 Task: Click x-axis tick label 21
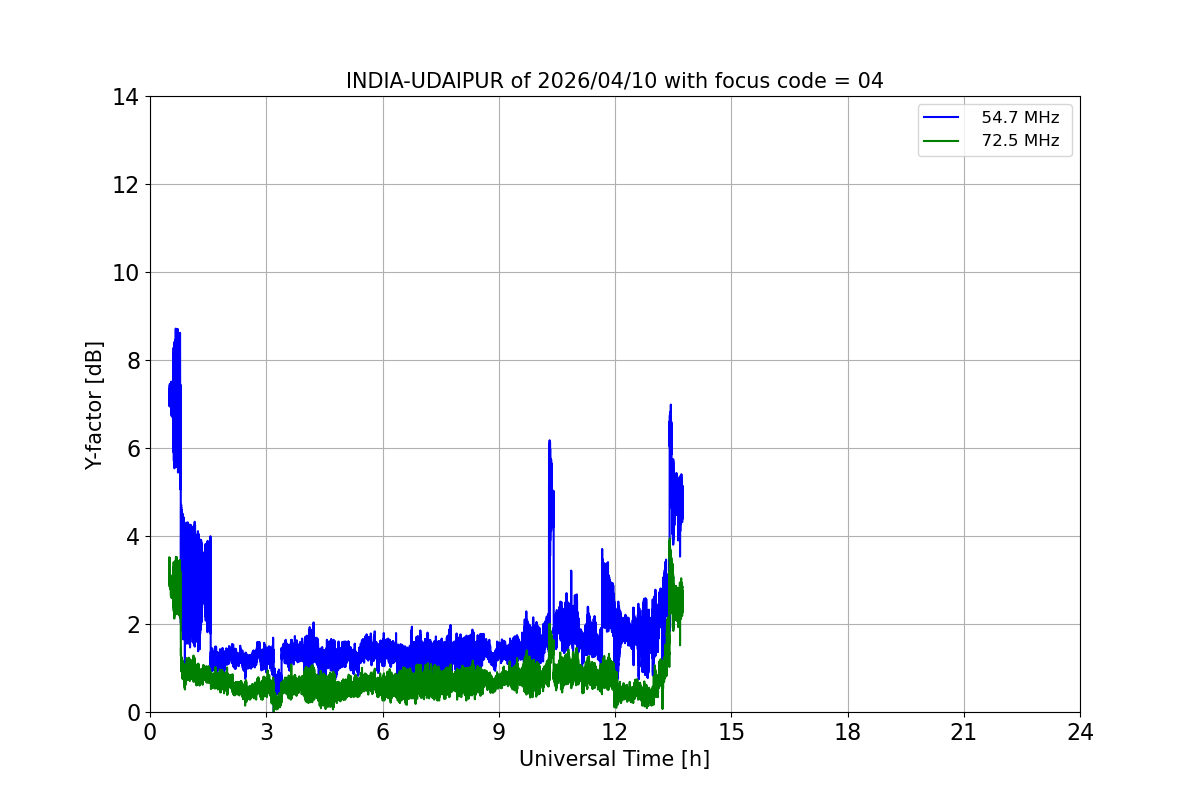[964, 732]
